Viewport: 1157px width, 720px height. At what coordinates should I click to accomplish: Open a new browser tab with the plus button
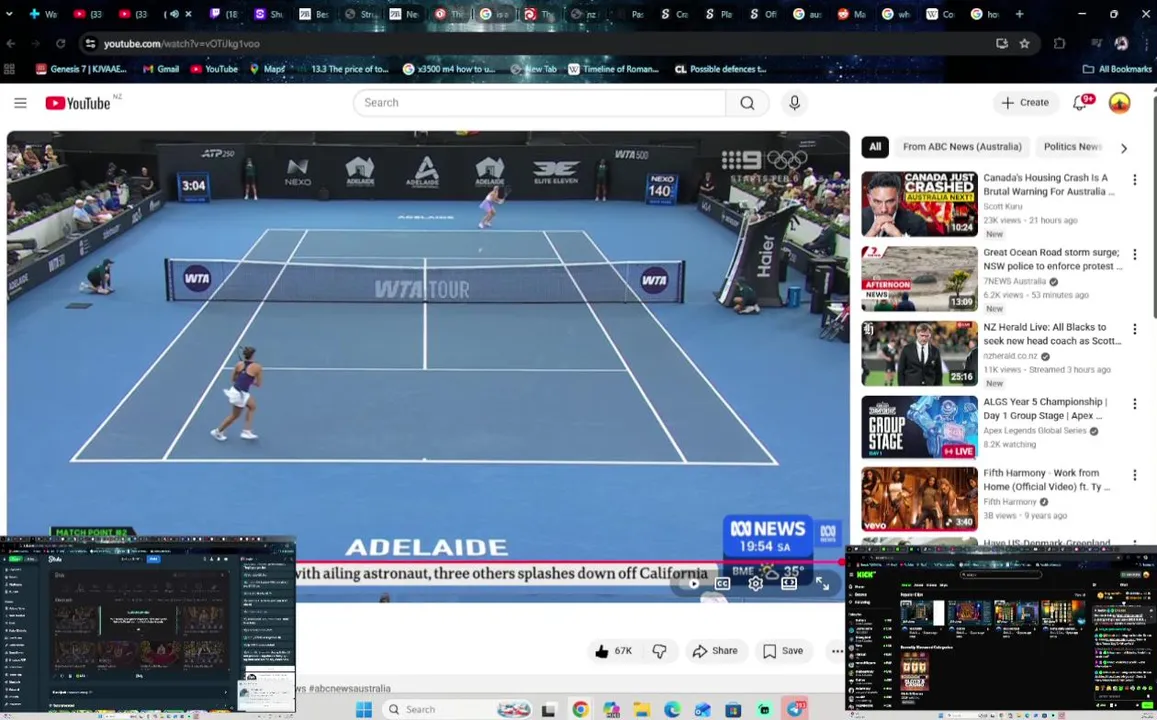click(x=1020, y=14)
